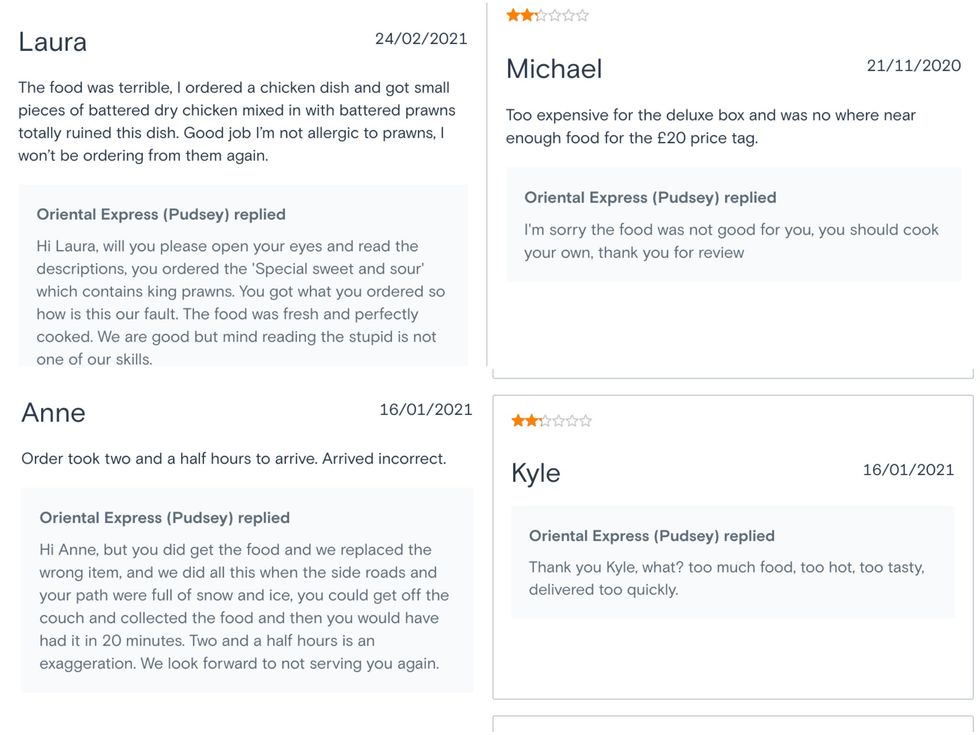Image resolution: width=980 pixels, height=735 pixels.
Task: Click the second star in Kyle's rating
Action: (532, 421)
